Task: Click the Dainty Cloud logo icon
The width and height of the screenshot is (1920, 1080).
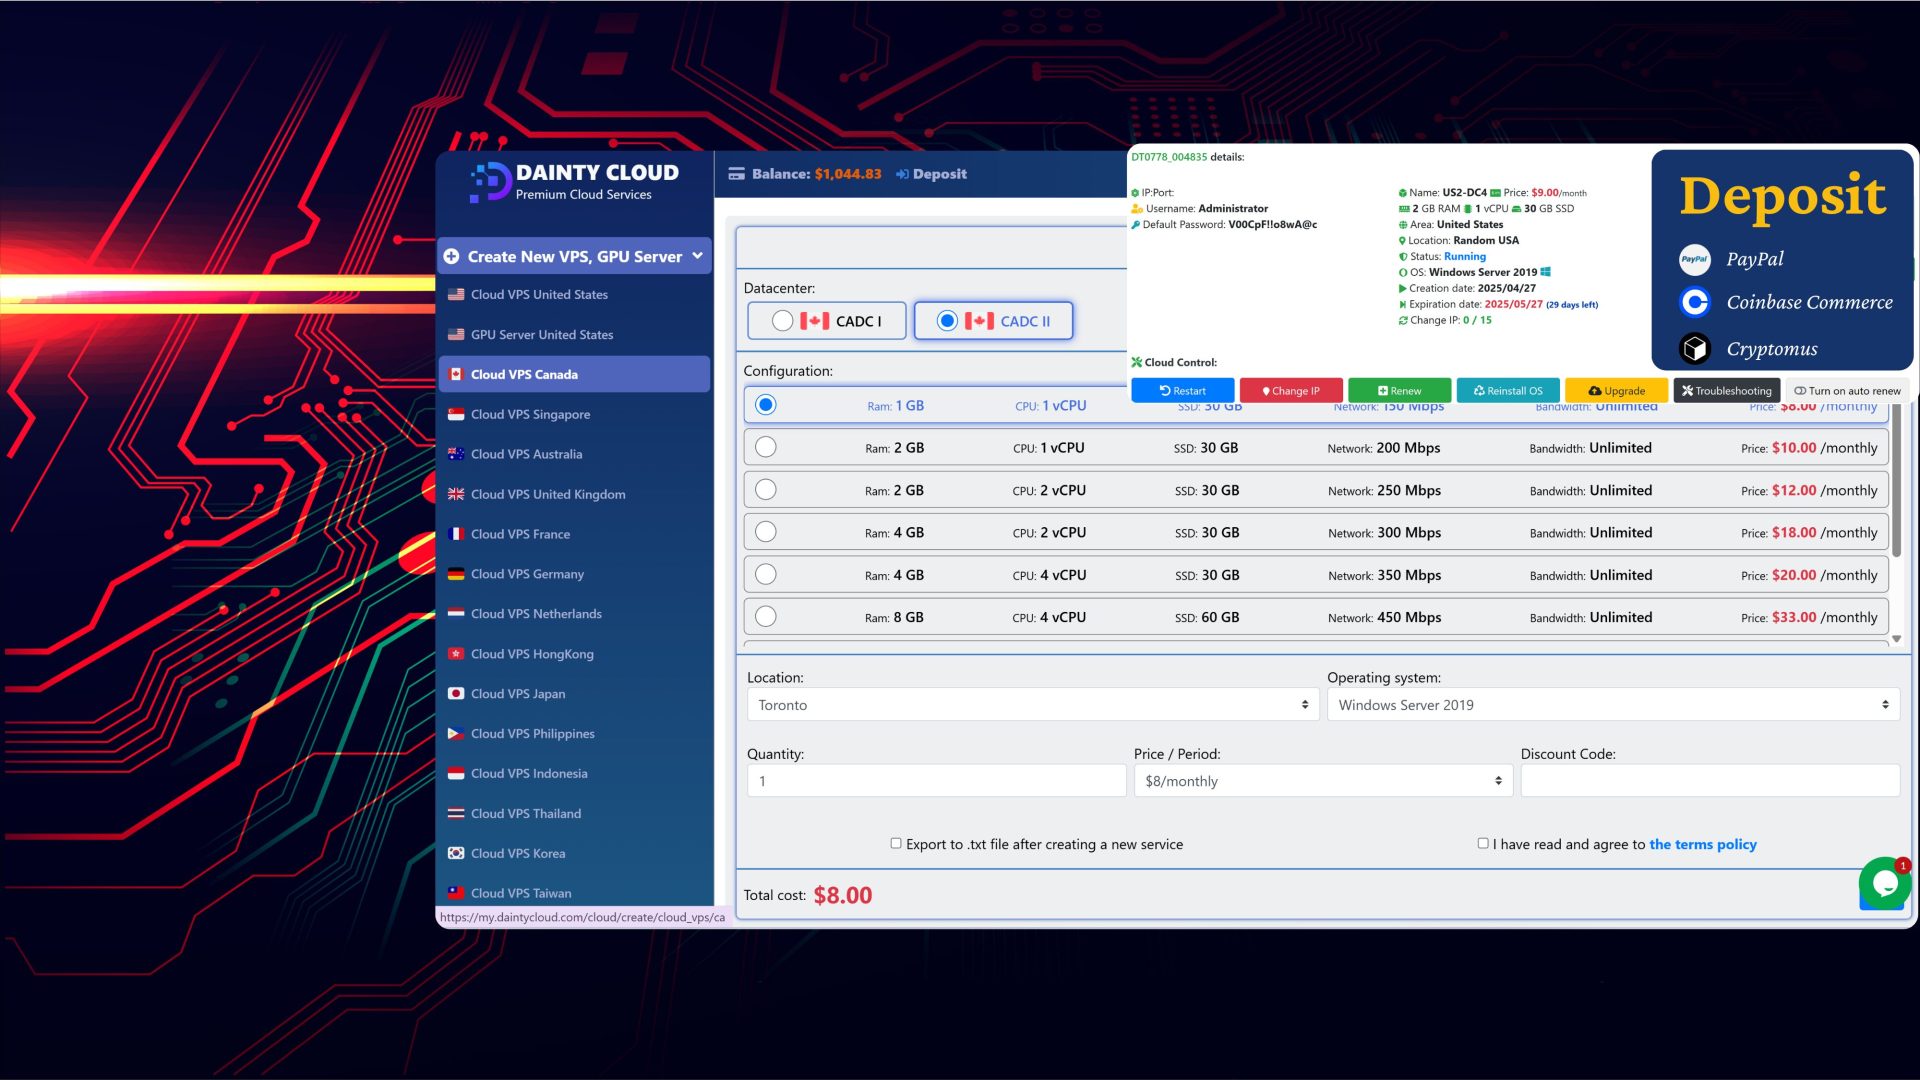Action: coord(490,182)
